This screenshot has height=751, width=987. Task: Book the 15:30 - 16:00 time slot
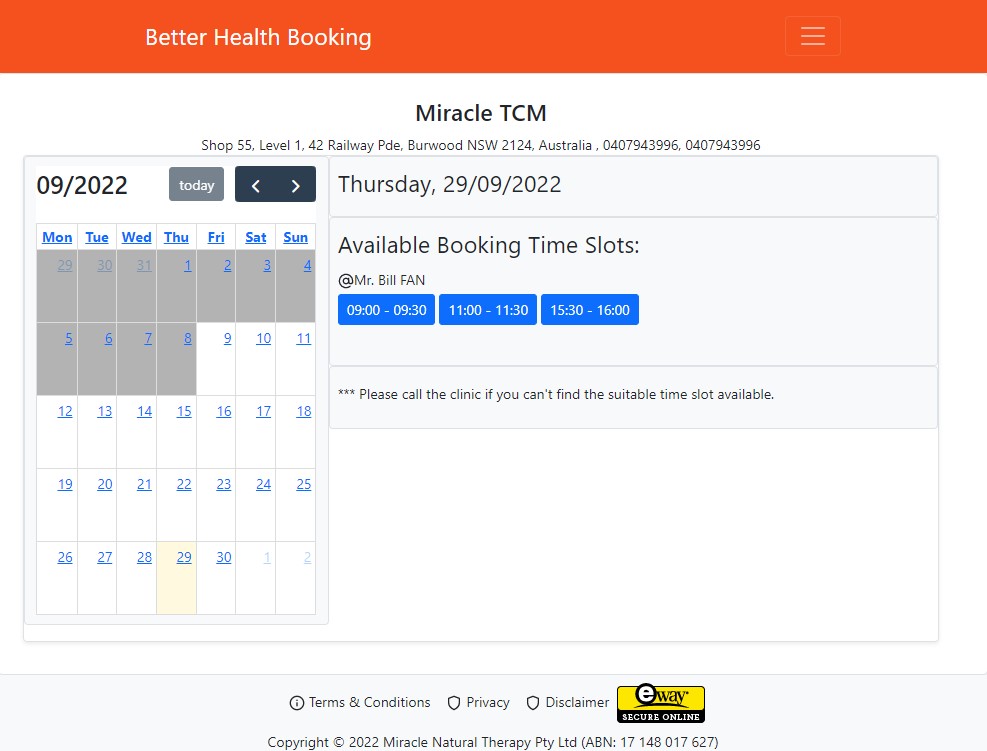click(x=590, y=310)
